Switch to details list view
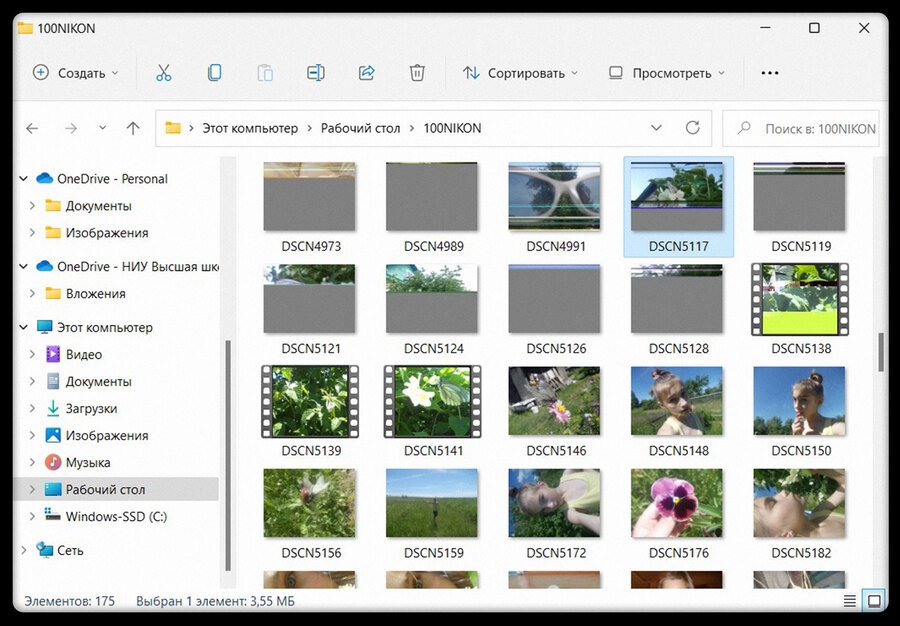900x626 pixels. pos(849,601)
